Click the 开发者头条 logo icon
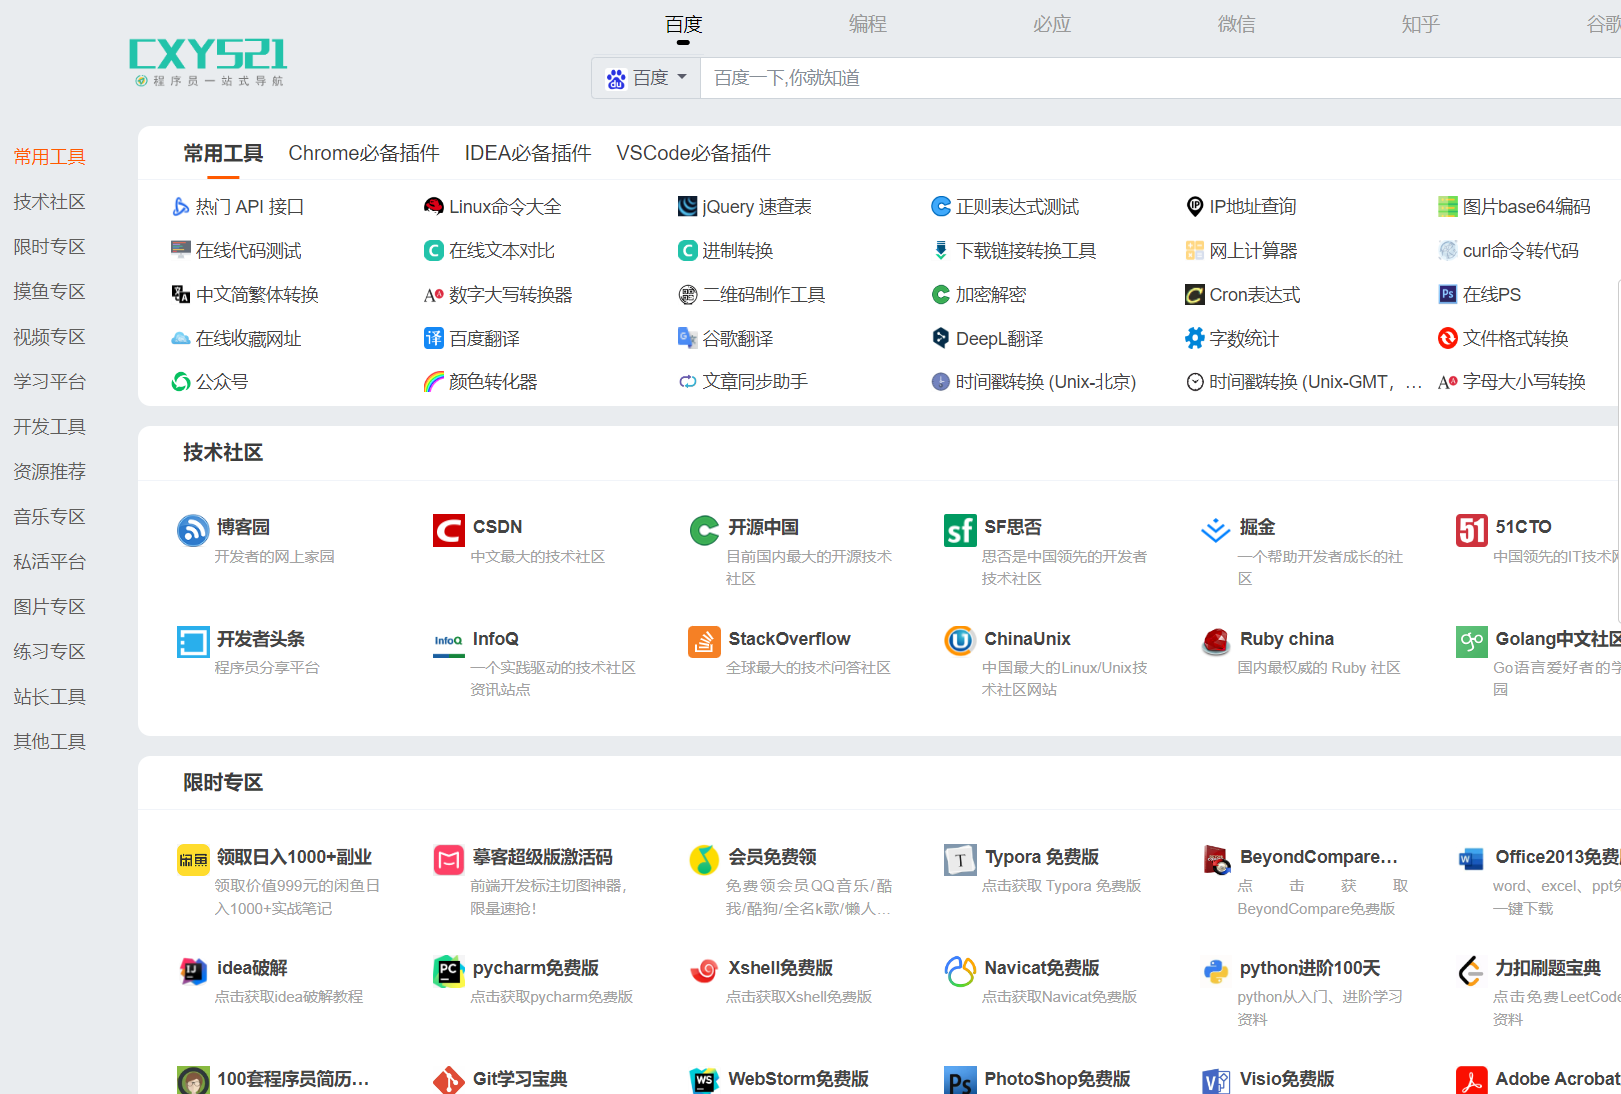Screen dimensions: 1621x1094 (193, 641)
